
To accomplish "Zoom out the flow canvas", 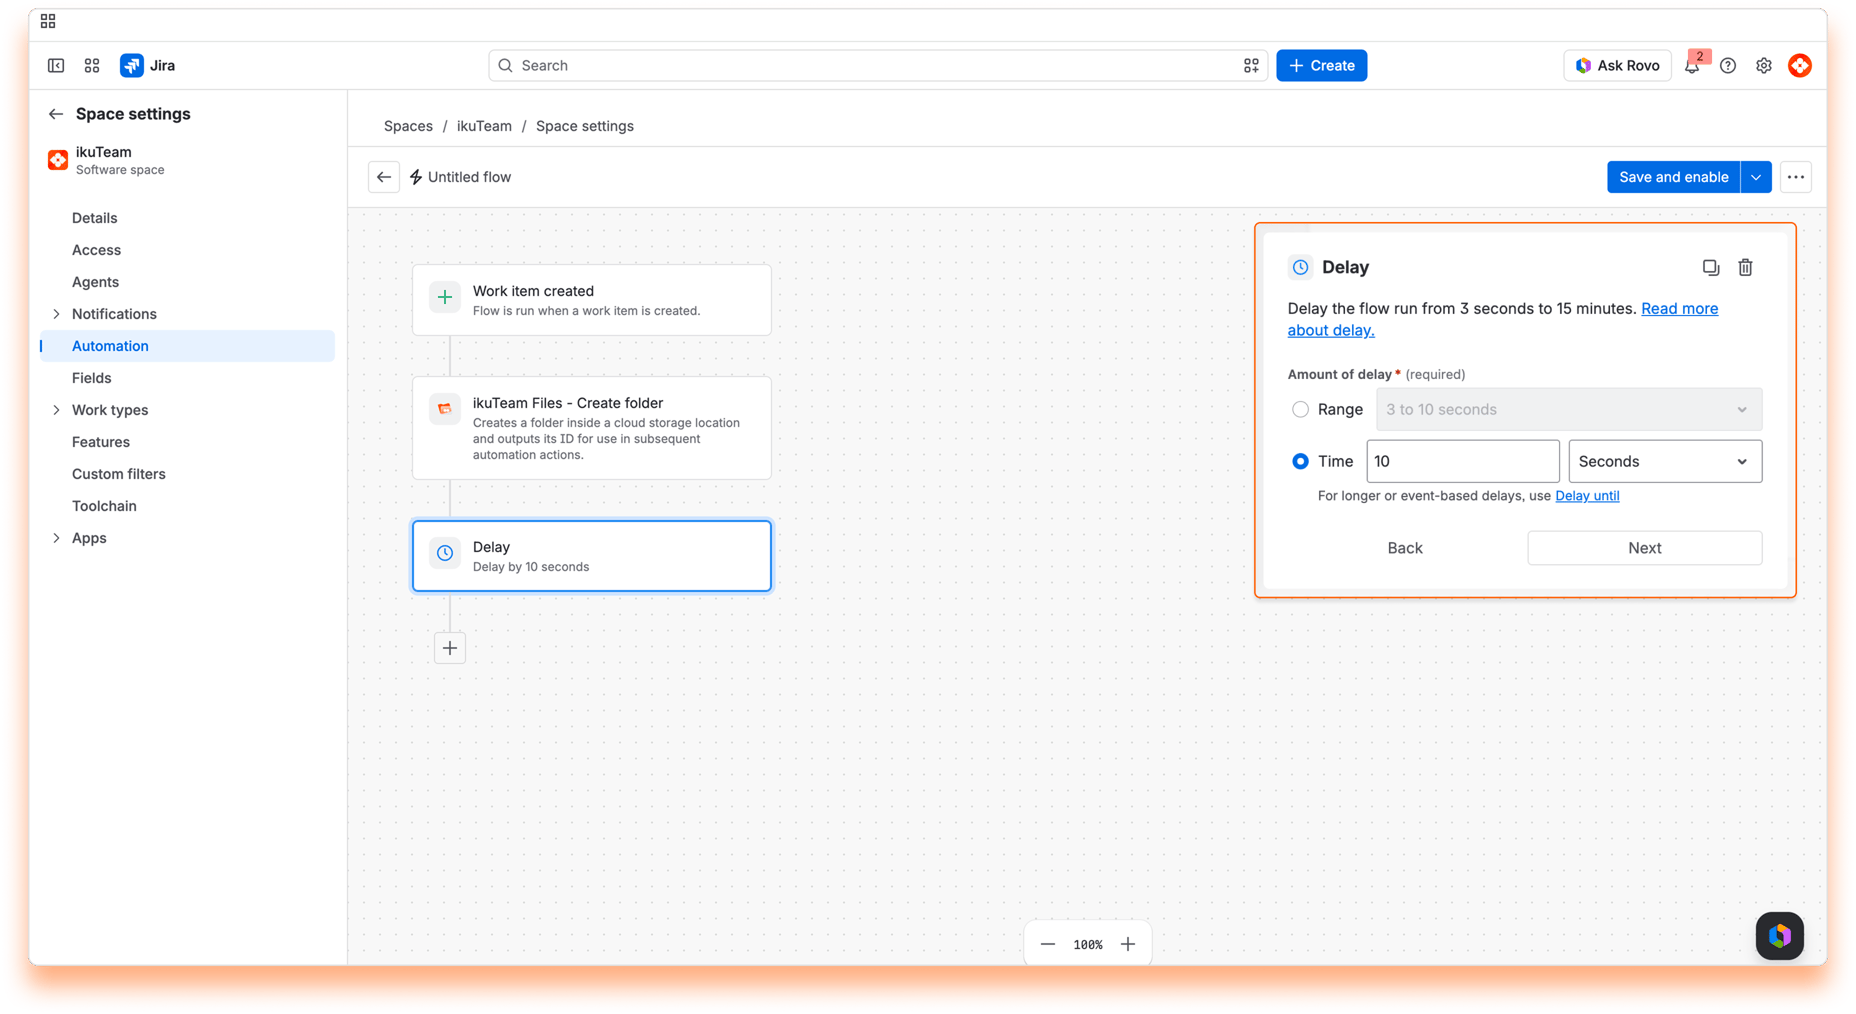I will point(1048,944).
